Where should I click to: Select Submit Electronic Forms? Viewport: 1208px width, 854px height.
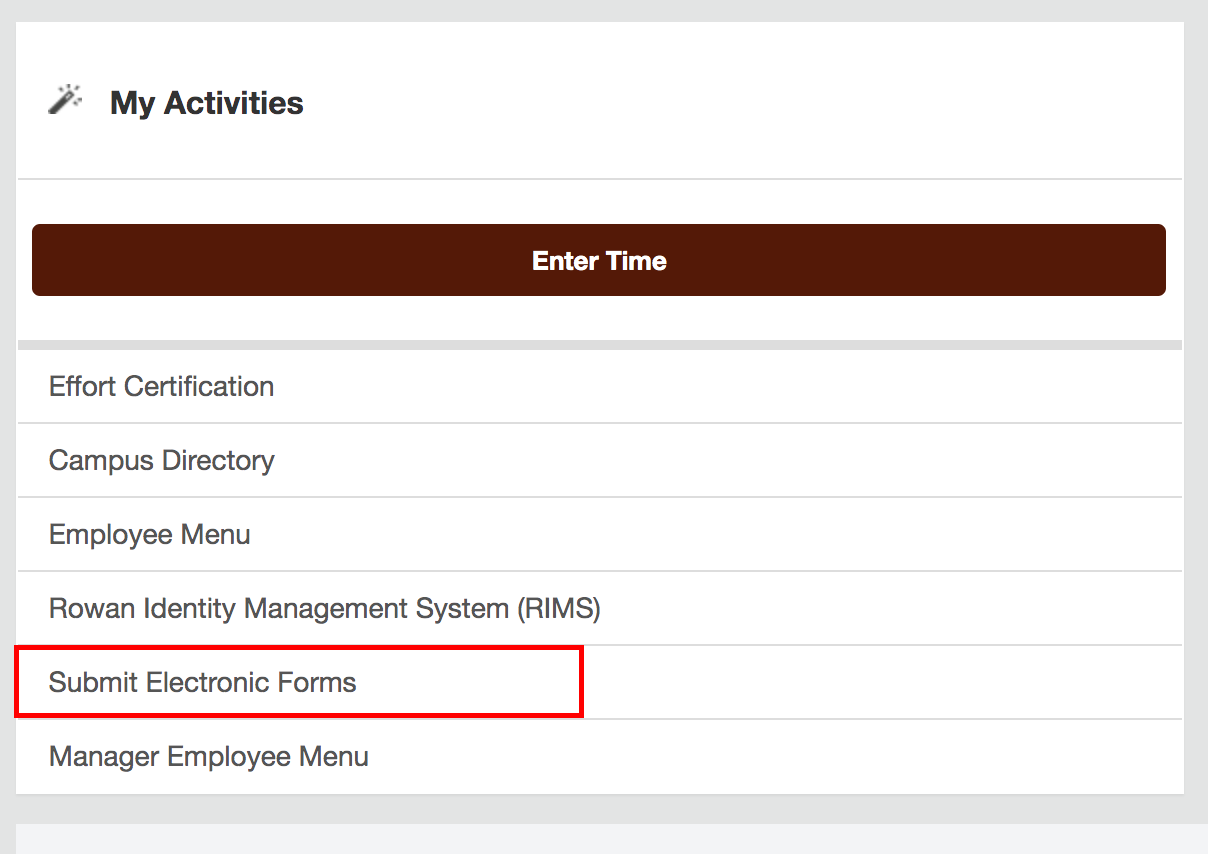tap(202, 682)
